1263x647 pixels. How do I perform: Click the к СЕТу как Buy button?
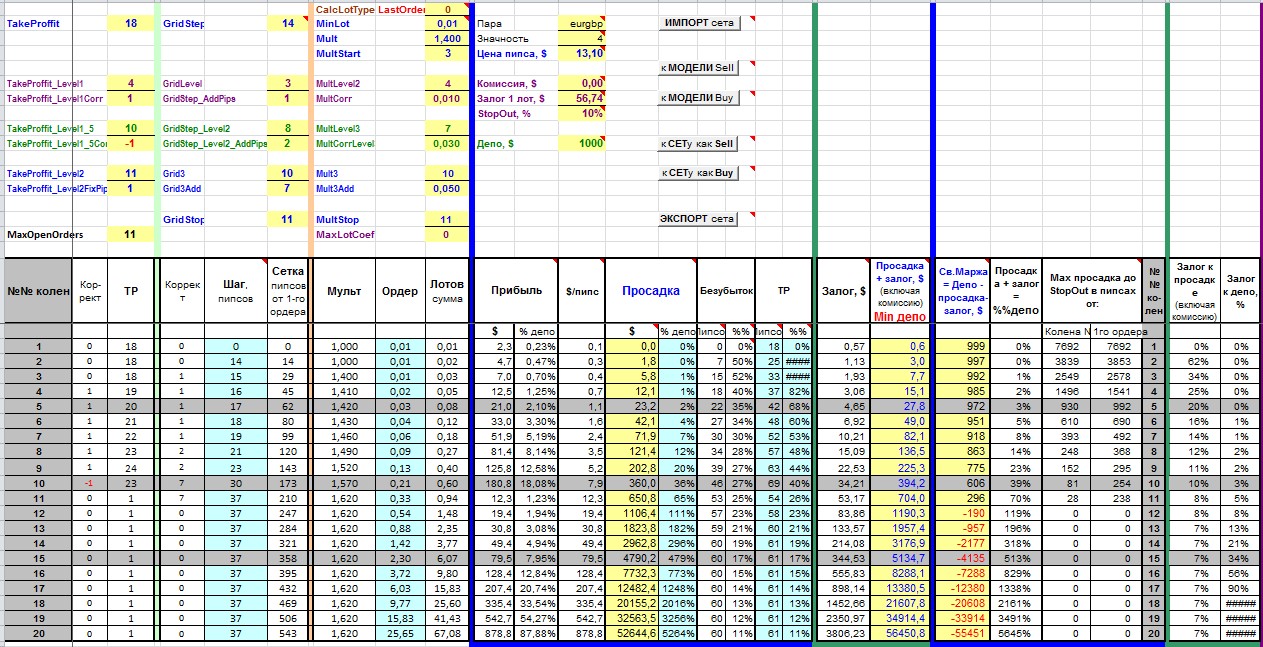tap(699, 173)
